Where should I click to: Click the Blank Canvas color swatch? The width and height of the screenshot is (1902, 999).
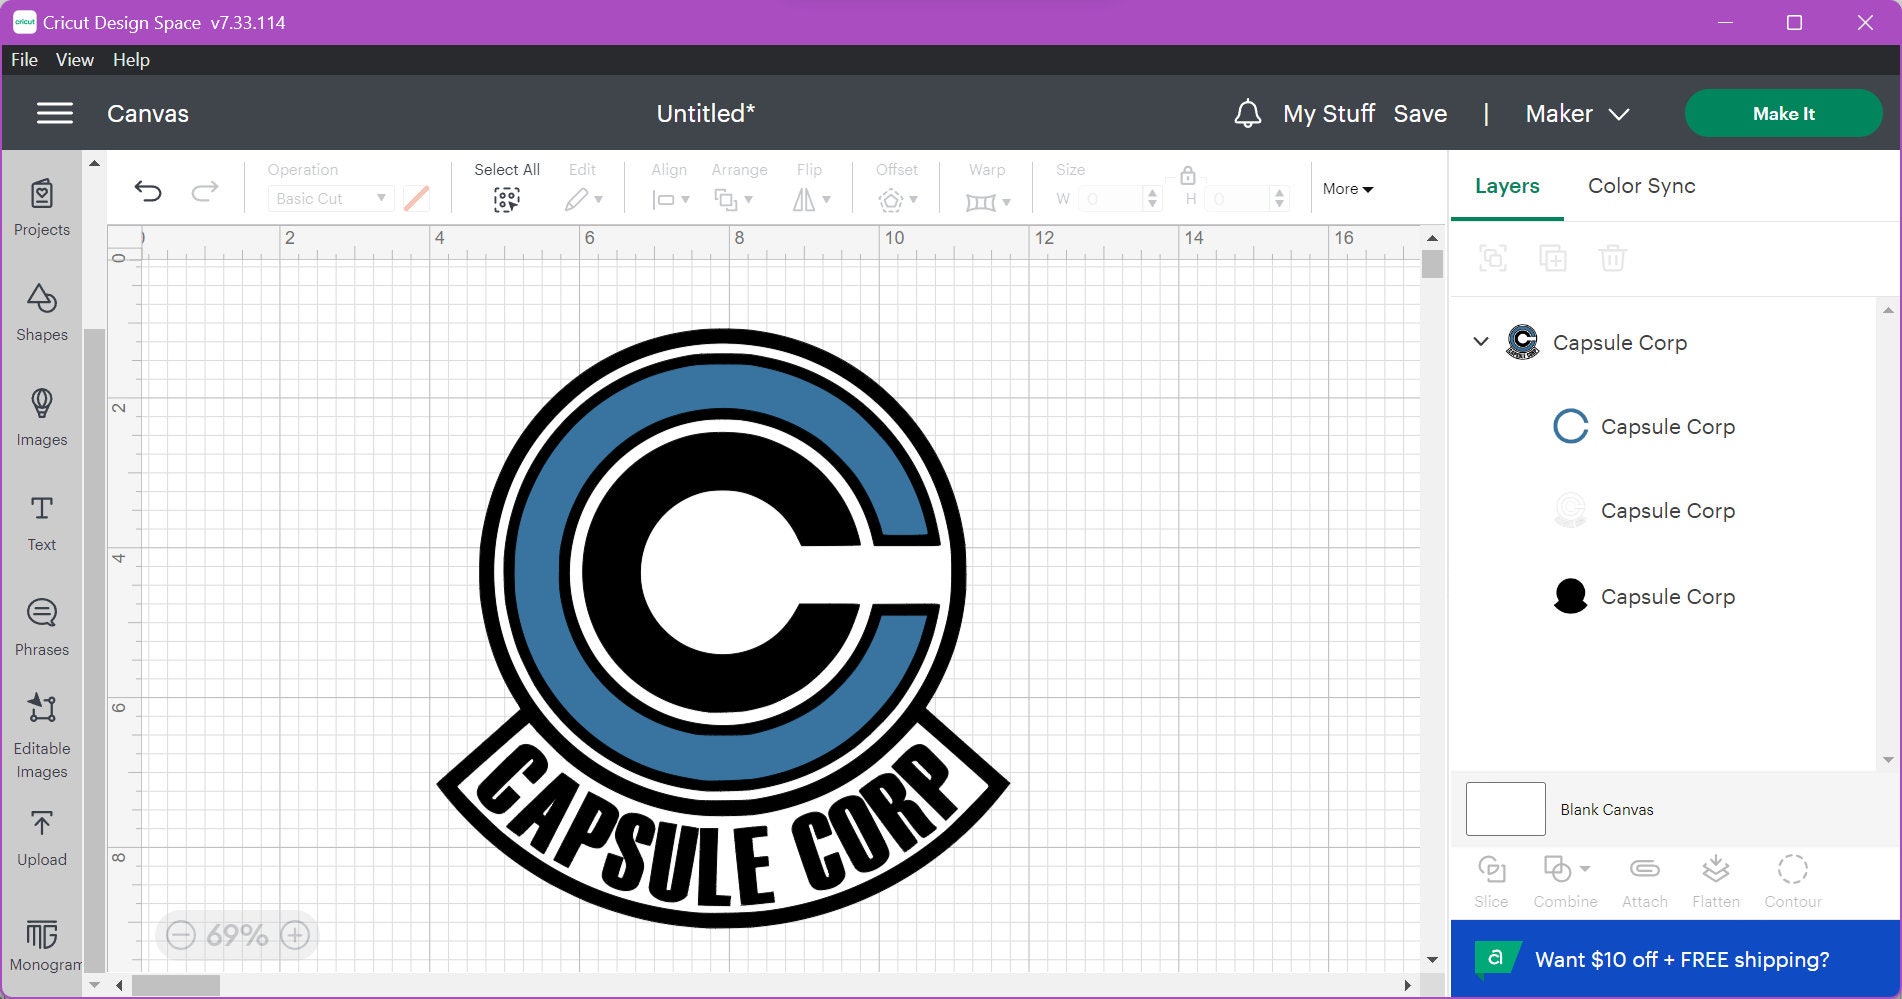pyautogui.click(x=1505, y=808)
